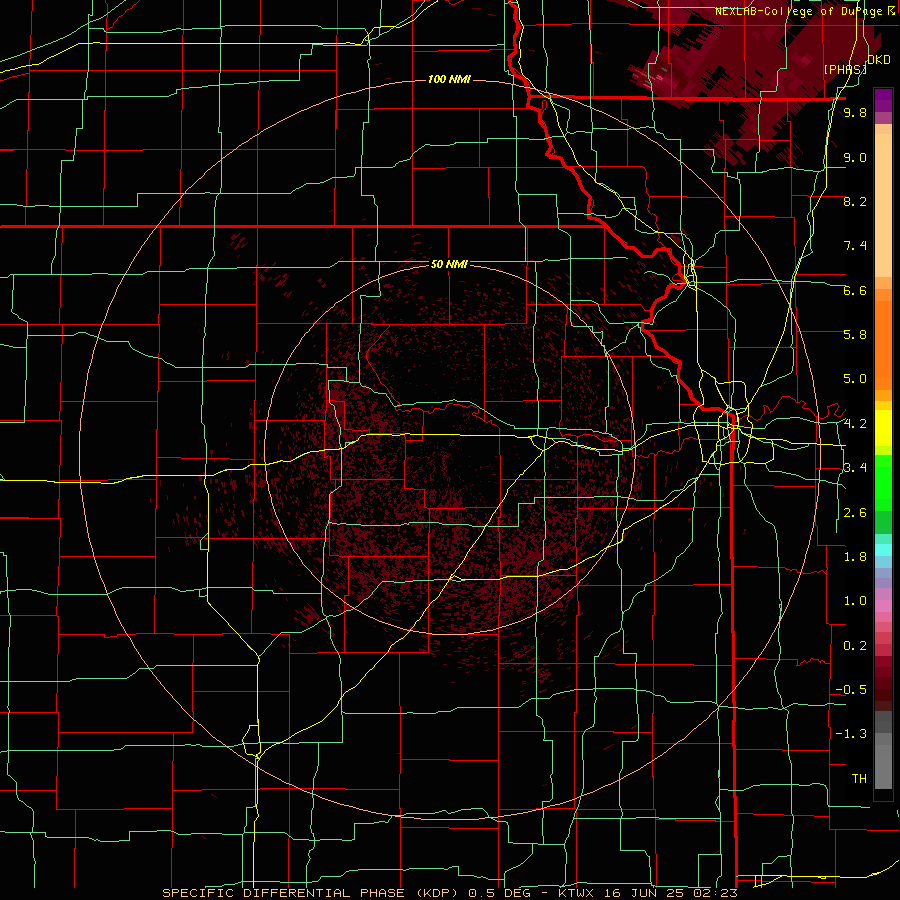The width and height of the screenshot is (900, 900).
Task: Click the [PHAS] units label
Action: (x=845, y=69)
